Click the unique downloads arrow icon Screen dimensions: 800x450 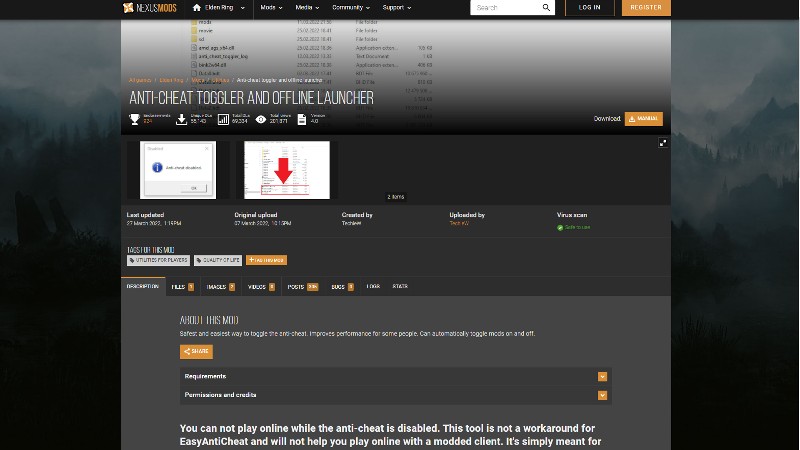pyautogui.click(x=181, y=119)
